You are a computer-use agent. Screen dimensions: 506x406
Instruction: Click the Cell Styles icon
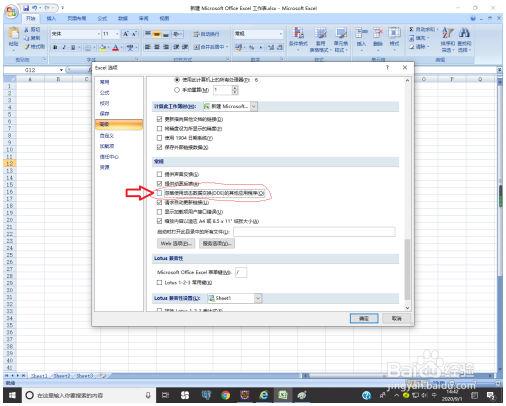pyautogui.click(x=341, y=34)
